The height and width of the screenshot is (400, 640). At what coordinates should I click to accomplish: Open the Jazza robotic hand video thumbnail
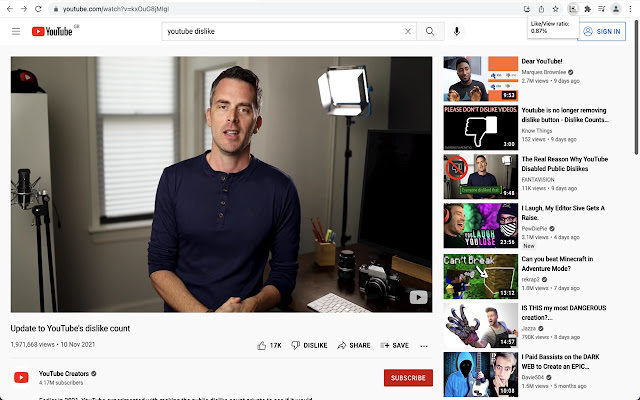coord(480,325)
